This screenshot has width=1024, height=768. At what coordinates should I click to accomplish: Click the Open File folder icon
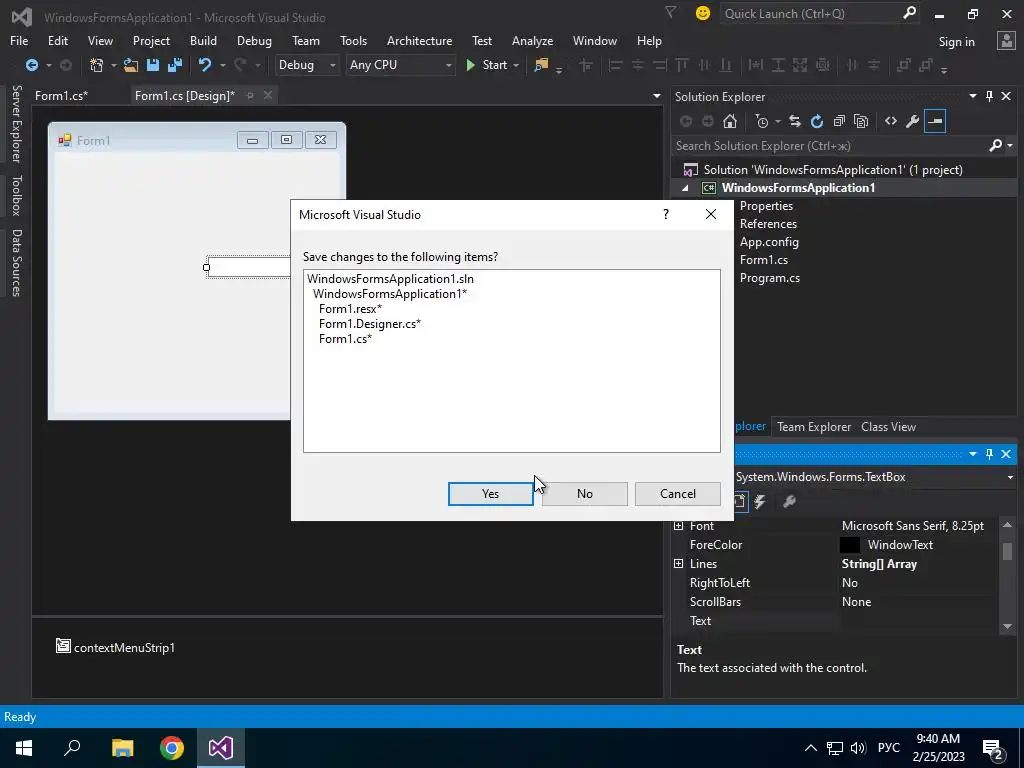[x=131, y=65]
